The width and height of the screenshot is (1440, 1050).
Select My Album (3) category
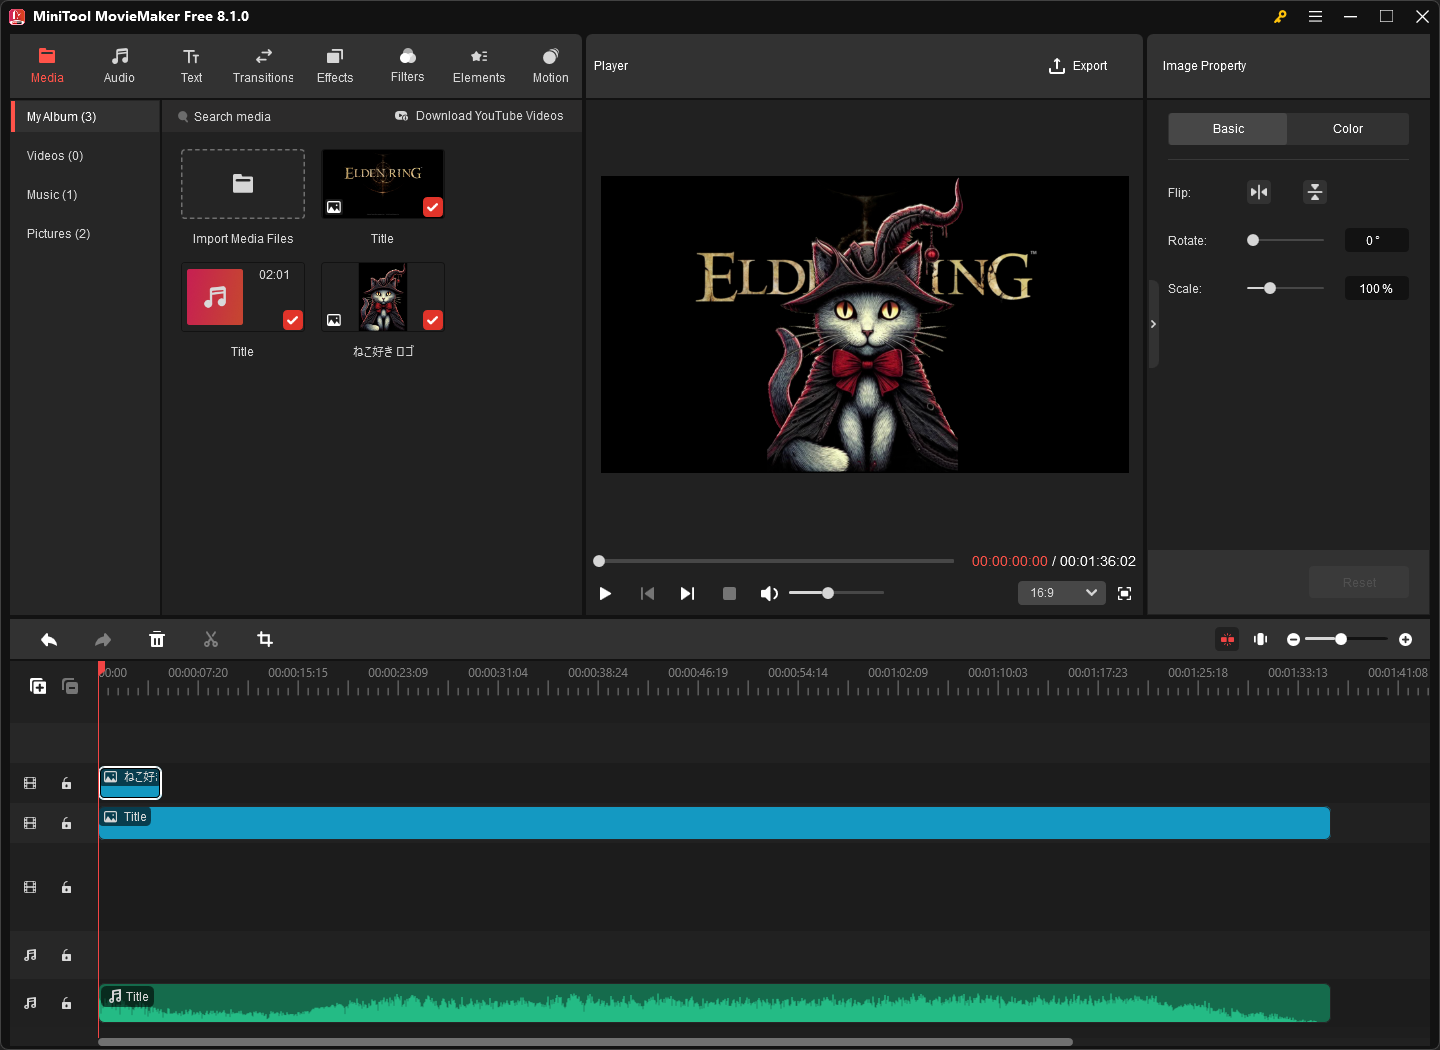click(x=86, y=117)
